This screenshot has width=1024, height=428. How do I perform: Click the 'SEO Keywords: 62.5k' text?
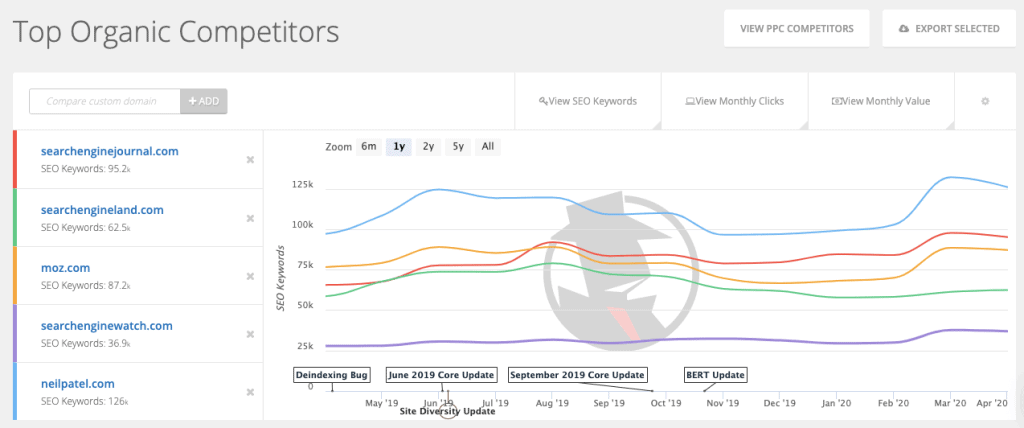[x=86, y=228]
